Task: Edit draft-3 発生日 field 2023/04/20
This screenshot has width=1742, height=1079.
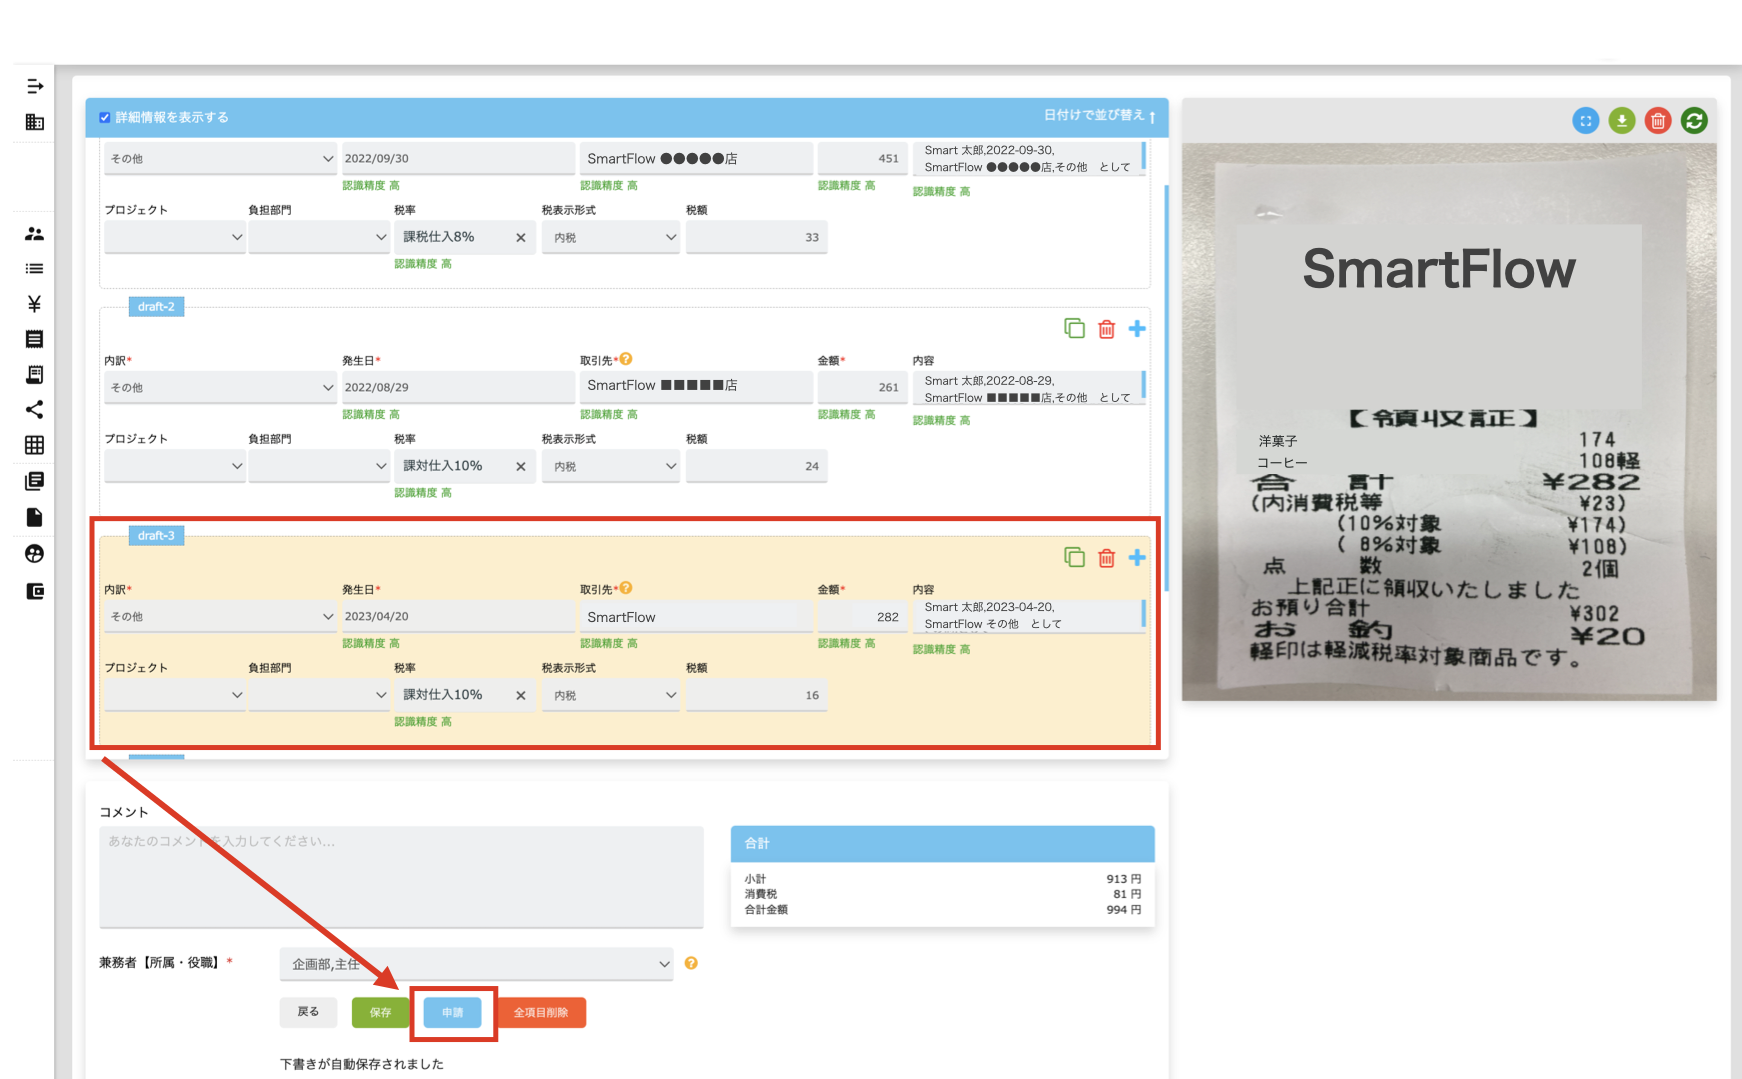Action: (458, 617)
